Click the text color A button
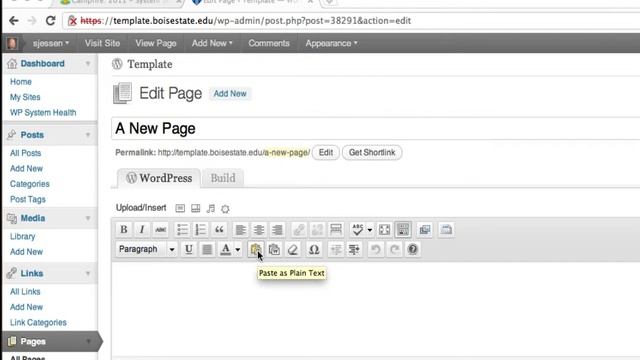Viewport: 640px width, 360px height. (225, 249)
